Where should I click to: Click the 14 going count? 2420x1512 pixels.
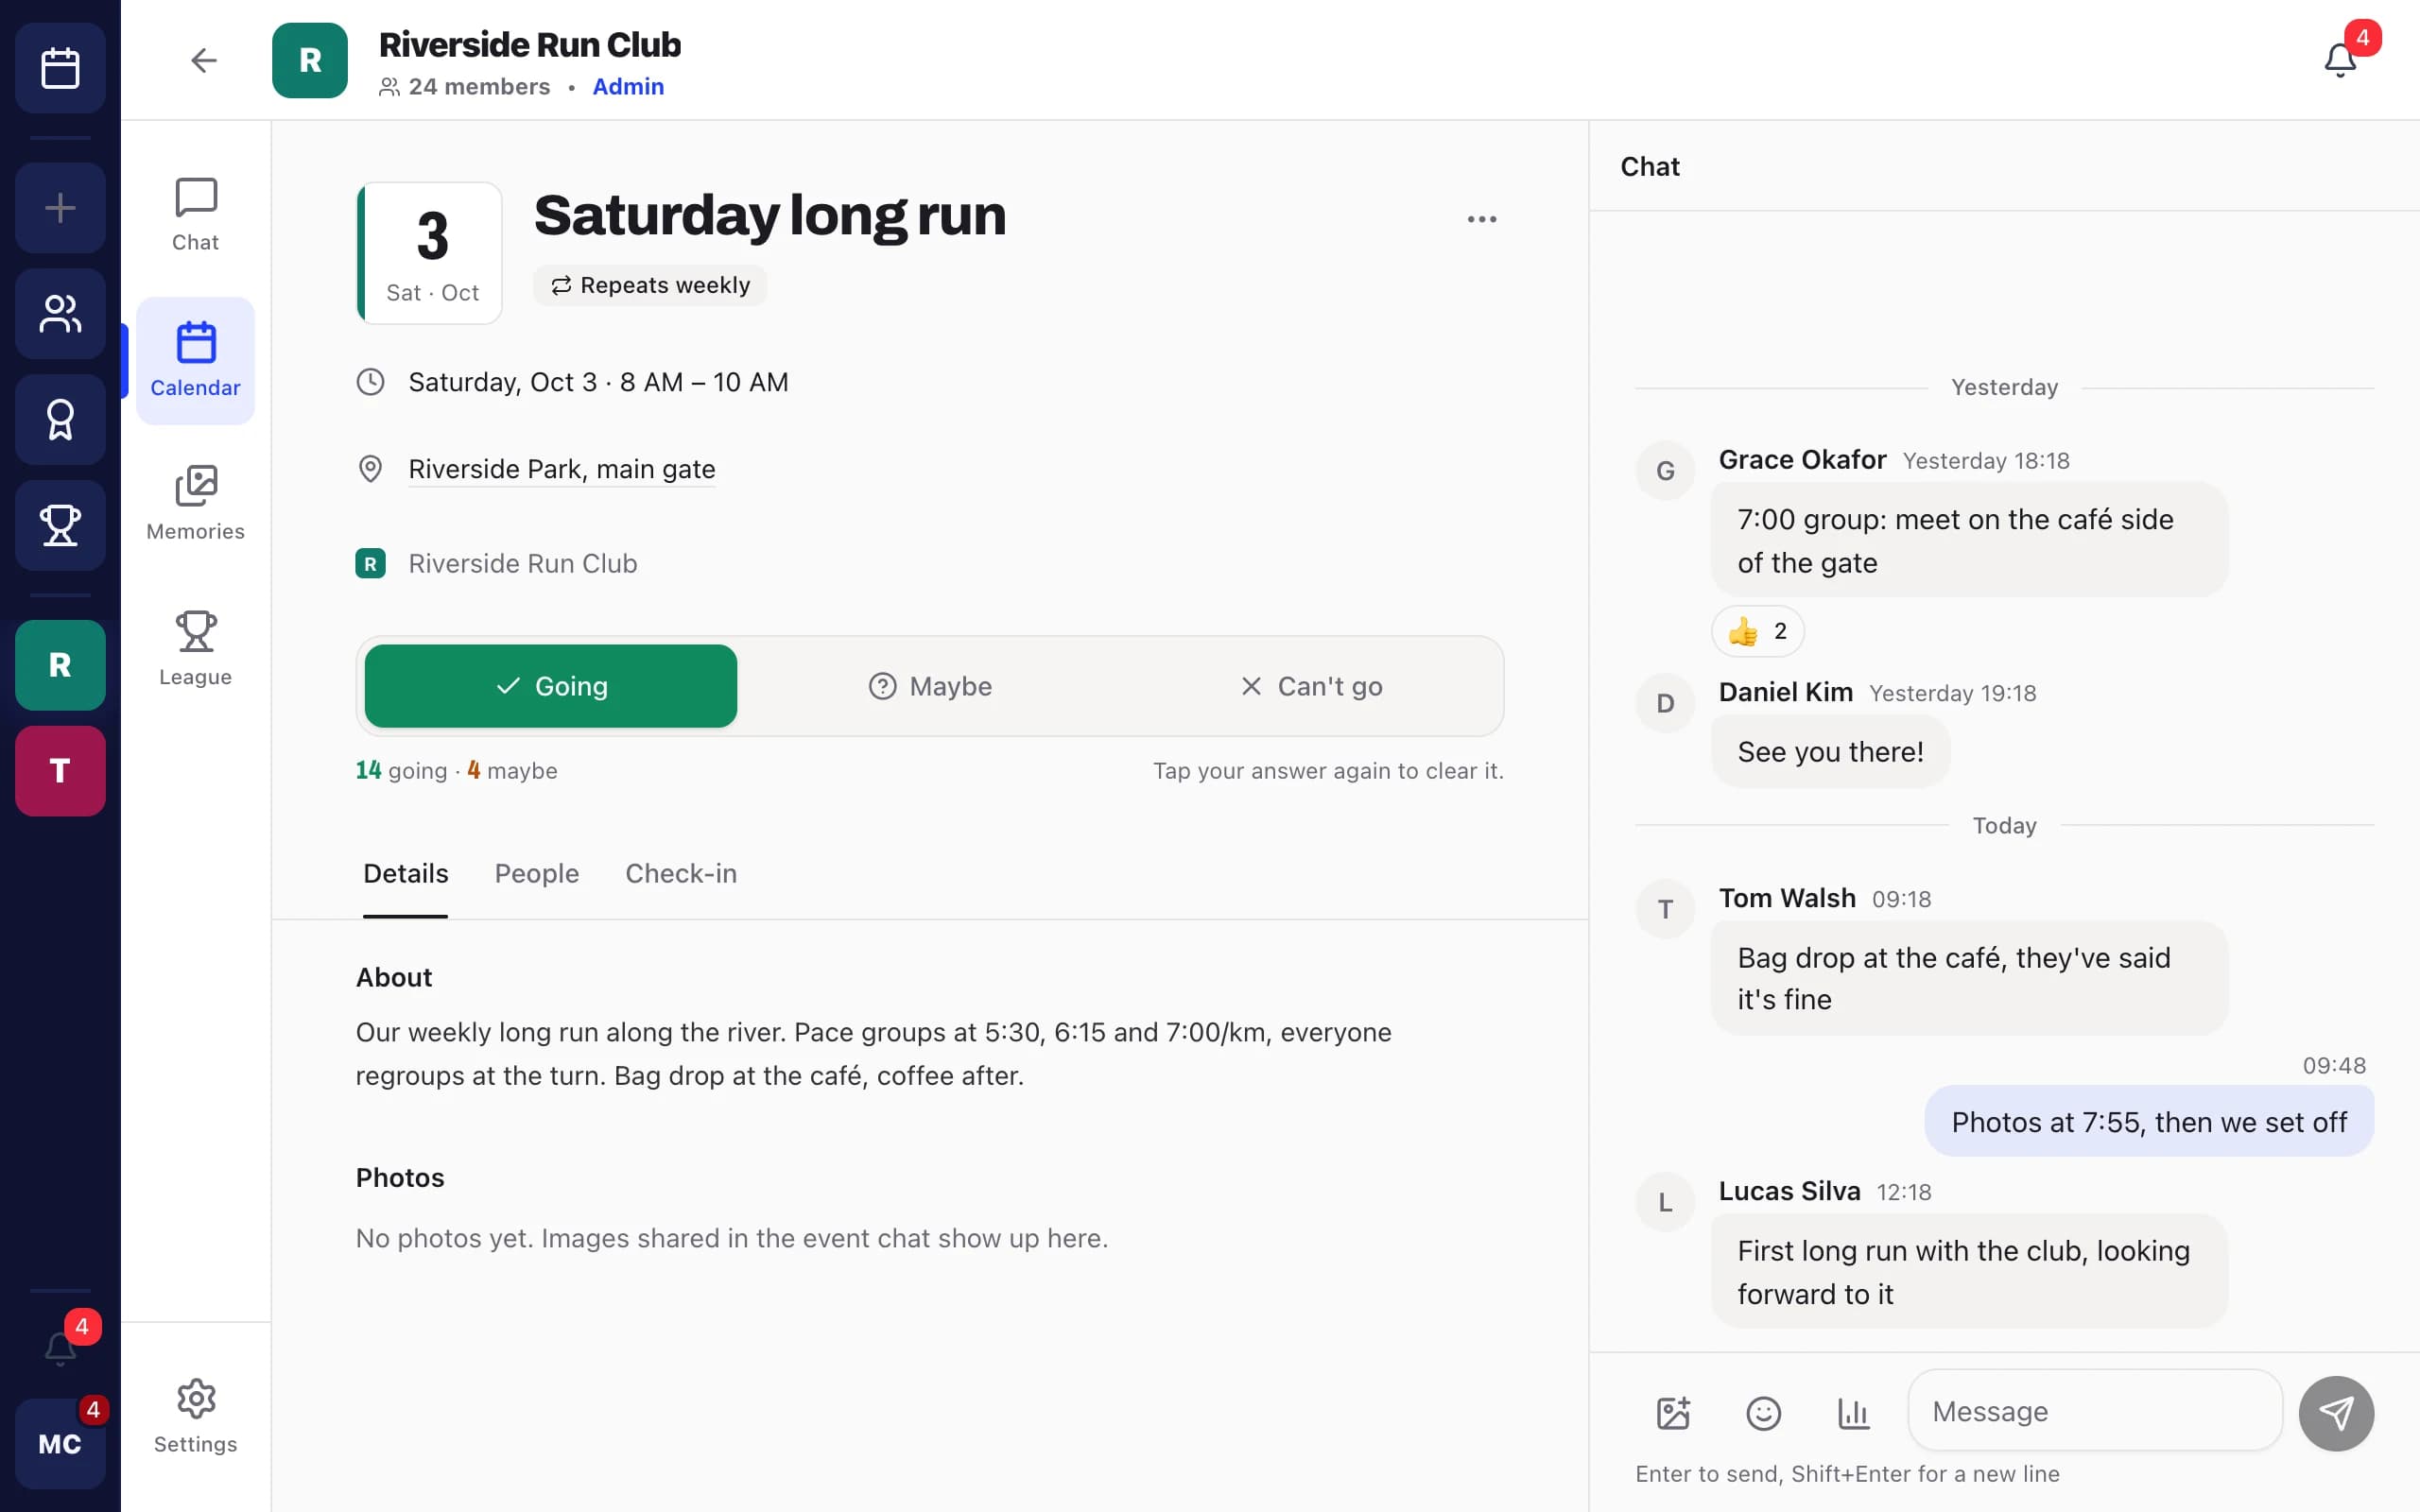401,771
